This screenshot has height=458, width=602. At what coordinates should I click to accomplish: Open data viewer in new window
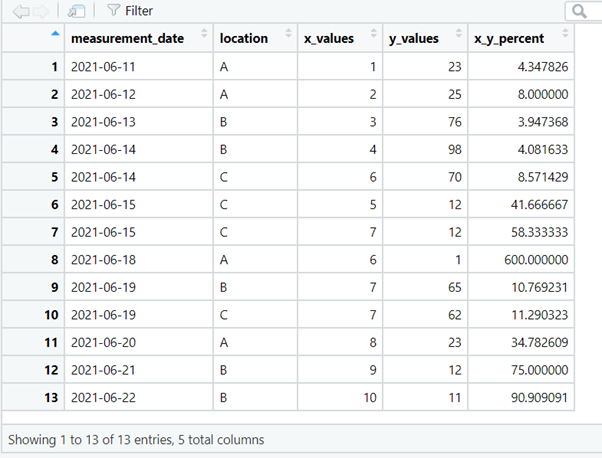77,11
